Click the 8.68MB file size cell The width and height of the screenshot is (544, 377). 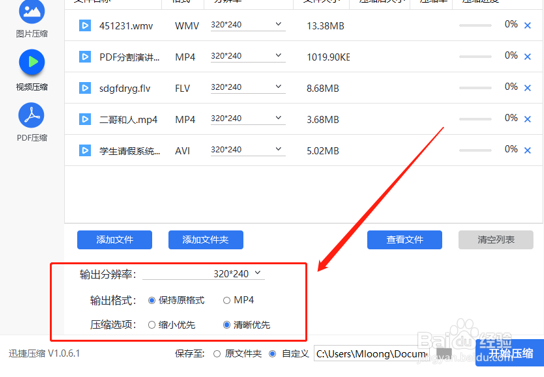pyautogui.click(x=323, y=88)
